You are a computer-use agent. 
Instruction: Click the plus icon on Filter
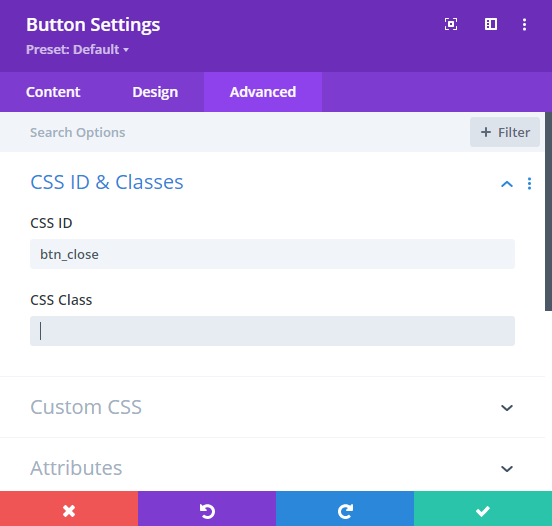486,132
